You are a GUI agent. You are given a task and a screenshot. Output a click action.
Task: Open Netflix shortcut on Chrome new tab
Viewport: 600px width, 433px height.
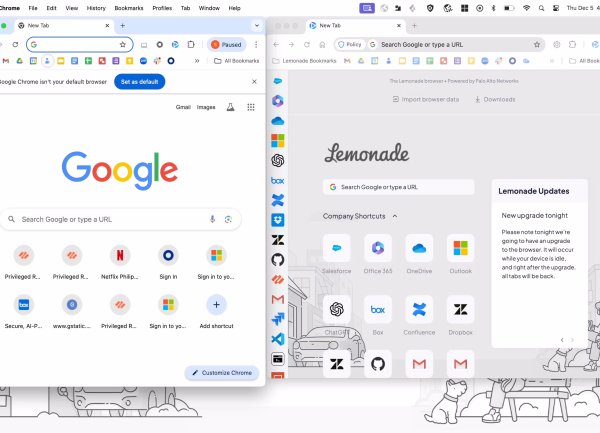120,262
